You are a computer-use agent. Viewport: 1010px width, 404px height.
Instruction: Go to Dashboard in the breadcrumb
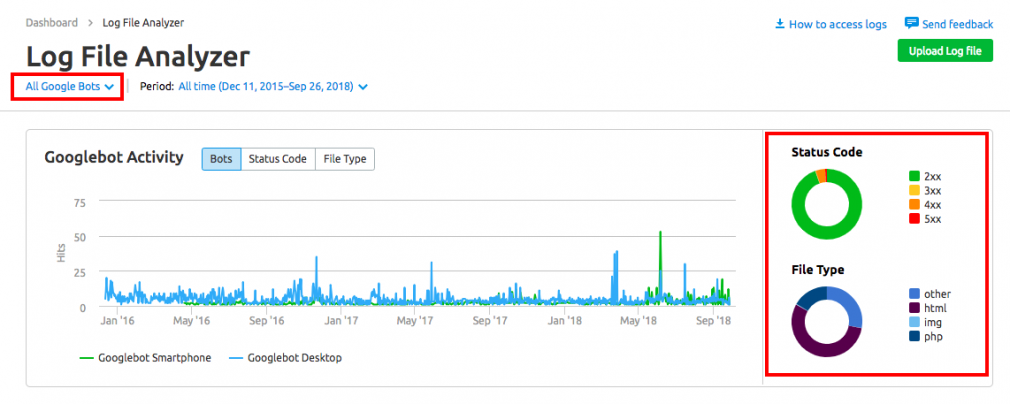[x=52, y=22]
